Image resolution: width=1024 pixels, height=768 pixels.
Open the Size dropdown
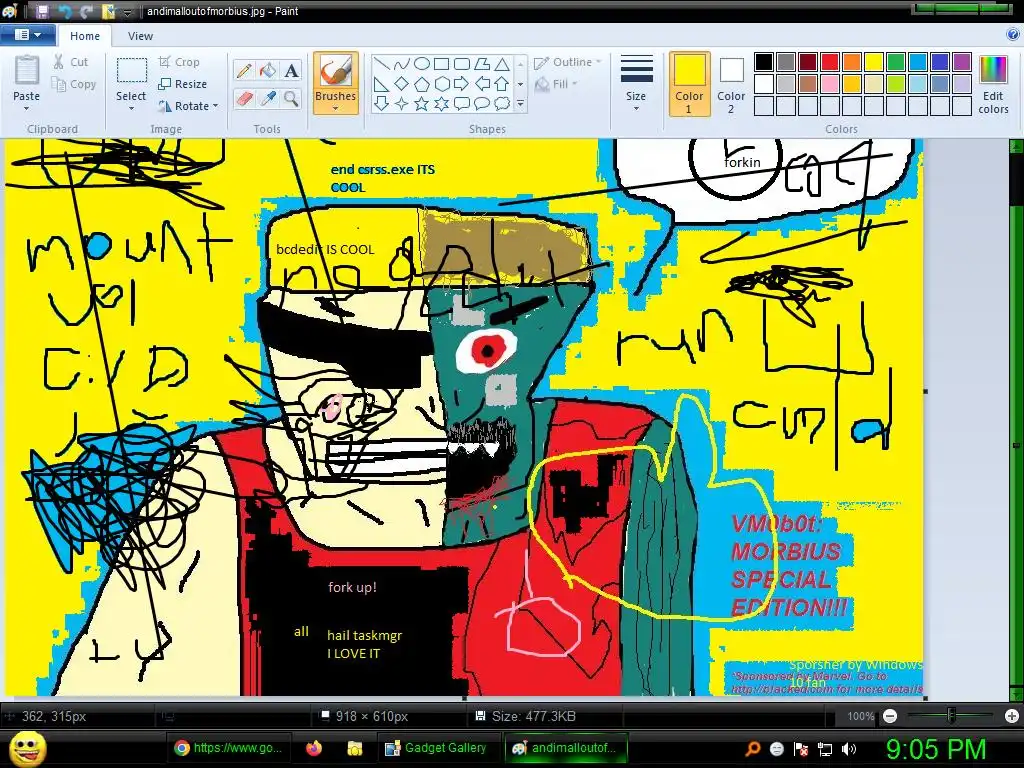tap(636, 83)
